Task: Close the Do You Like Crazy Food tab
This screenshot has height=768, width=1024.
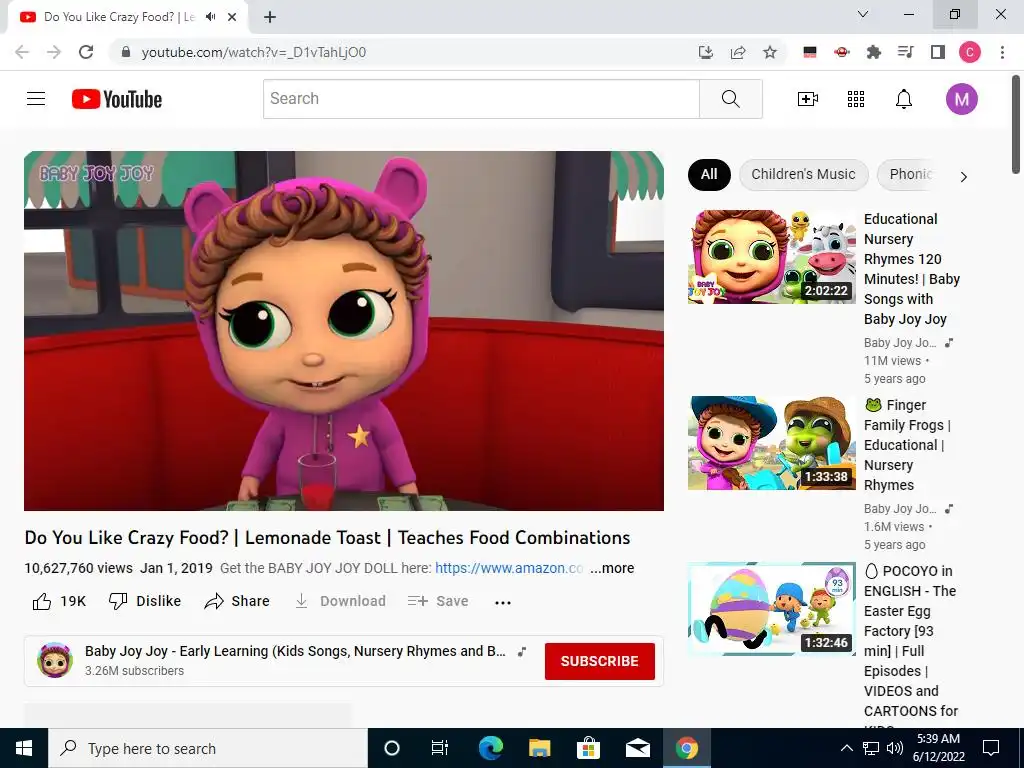Action: (x=232, y=17)
